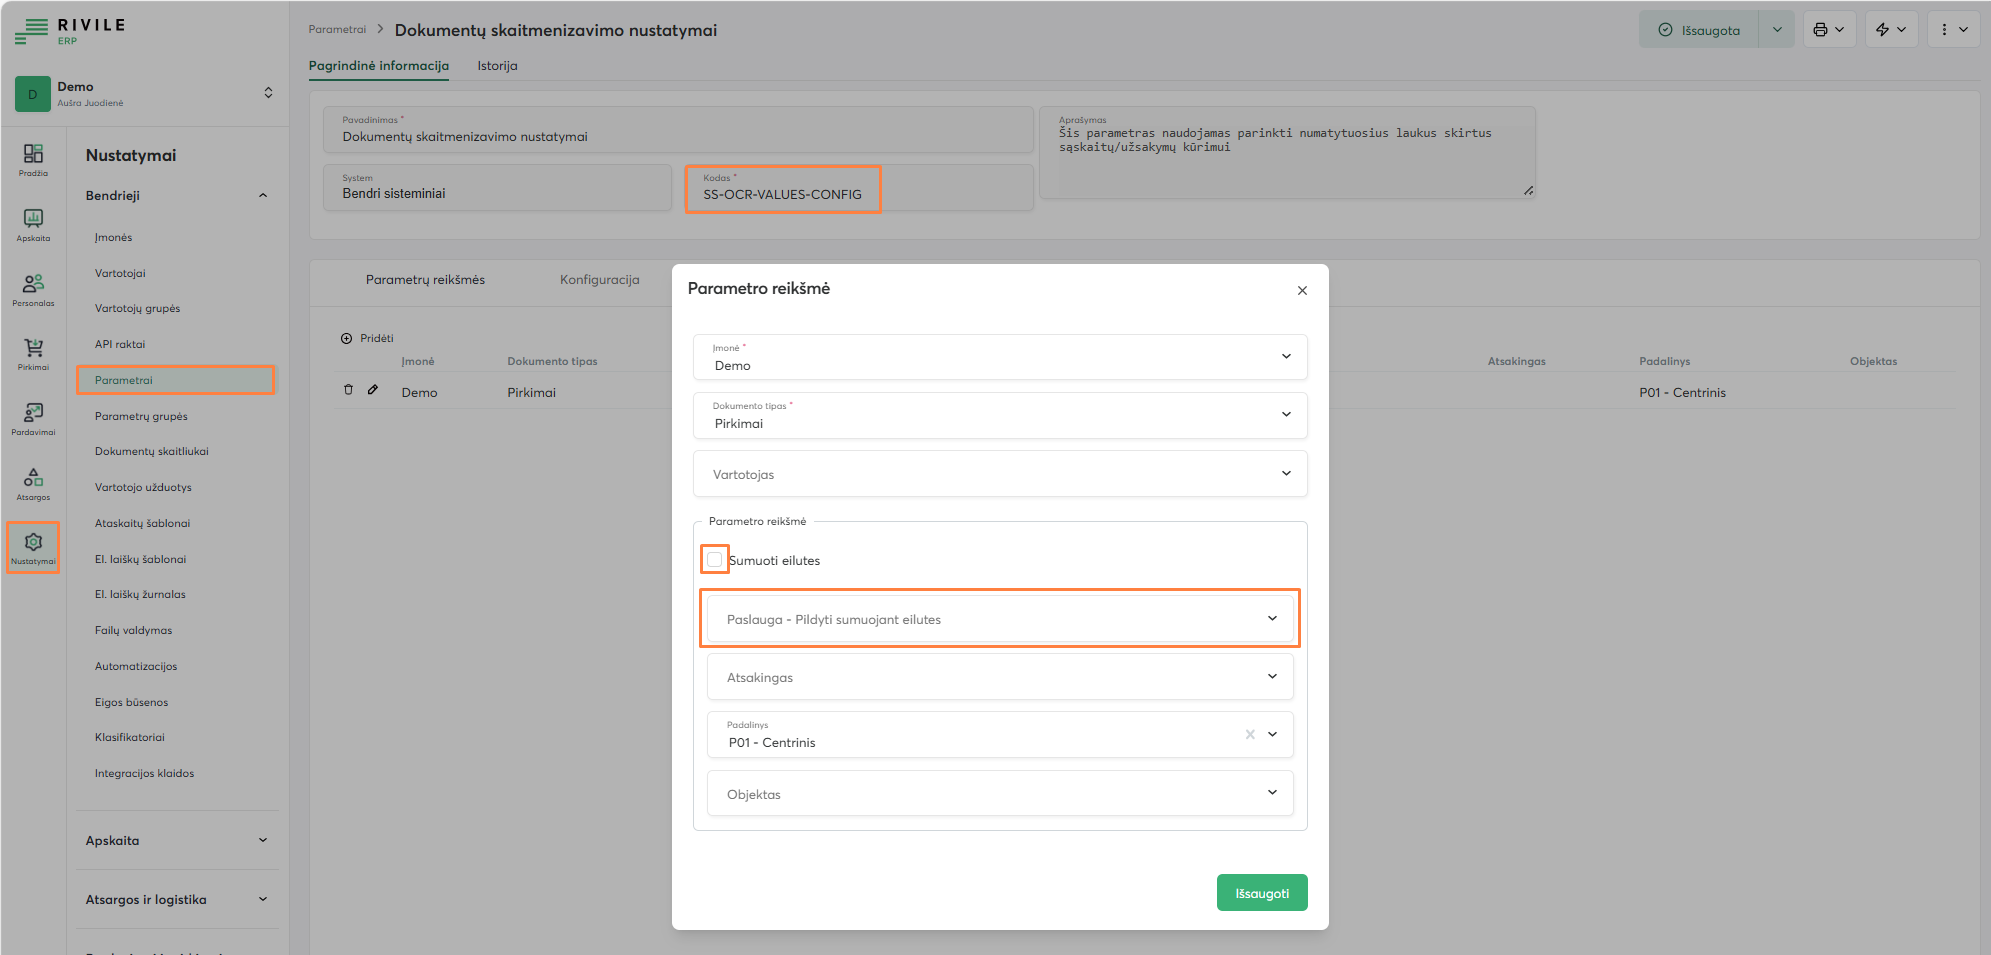This screenshot has height=955, width=1991.
Task: Open El. laiškų šablonai menu item
Action: [x=140, y=559]
